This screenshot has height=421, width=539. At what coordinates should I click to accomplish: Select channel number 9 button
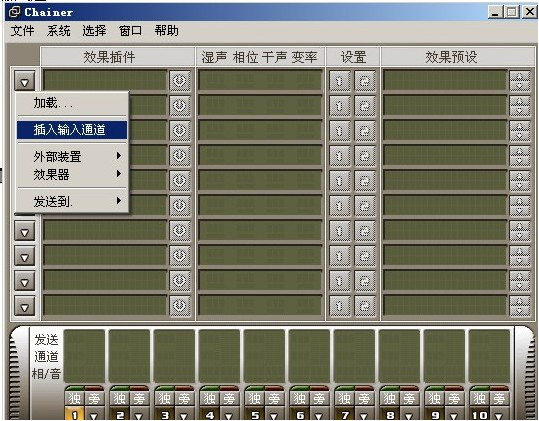435,414
